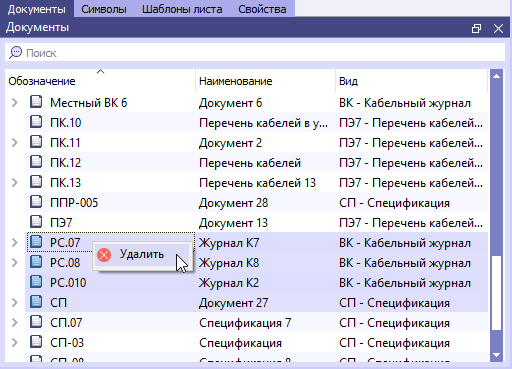The height and width of the screenshot is (369, 512).
Task: Choose Удалить in the context menu
Action: pos(142,255)
